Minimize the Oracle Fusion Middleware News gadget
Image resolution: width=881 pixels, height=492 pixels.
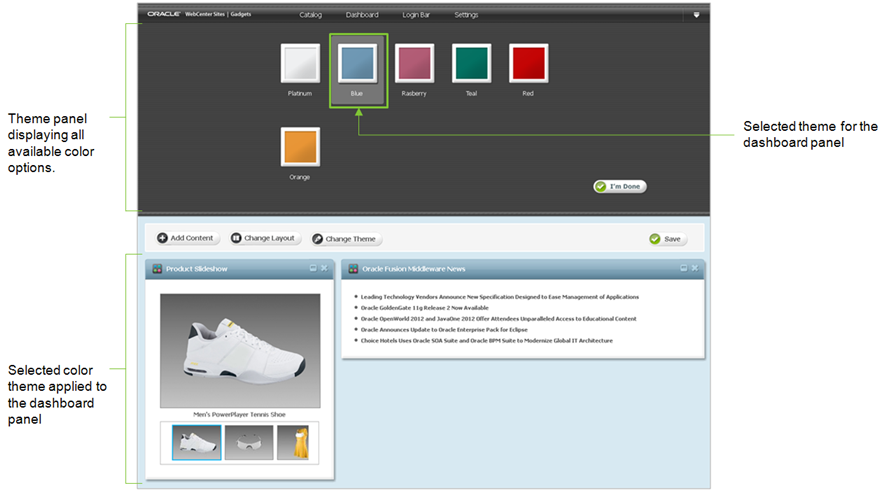tap(684, 268)
